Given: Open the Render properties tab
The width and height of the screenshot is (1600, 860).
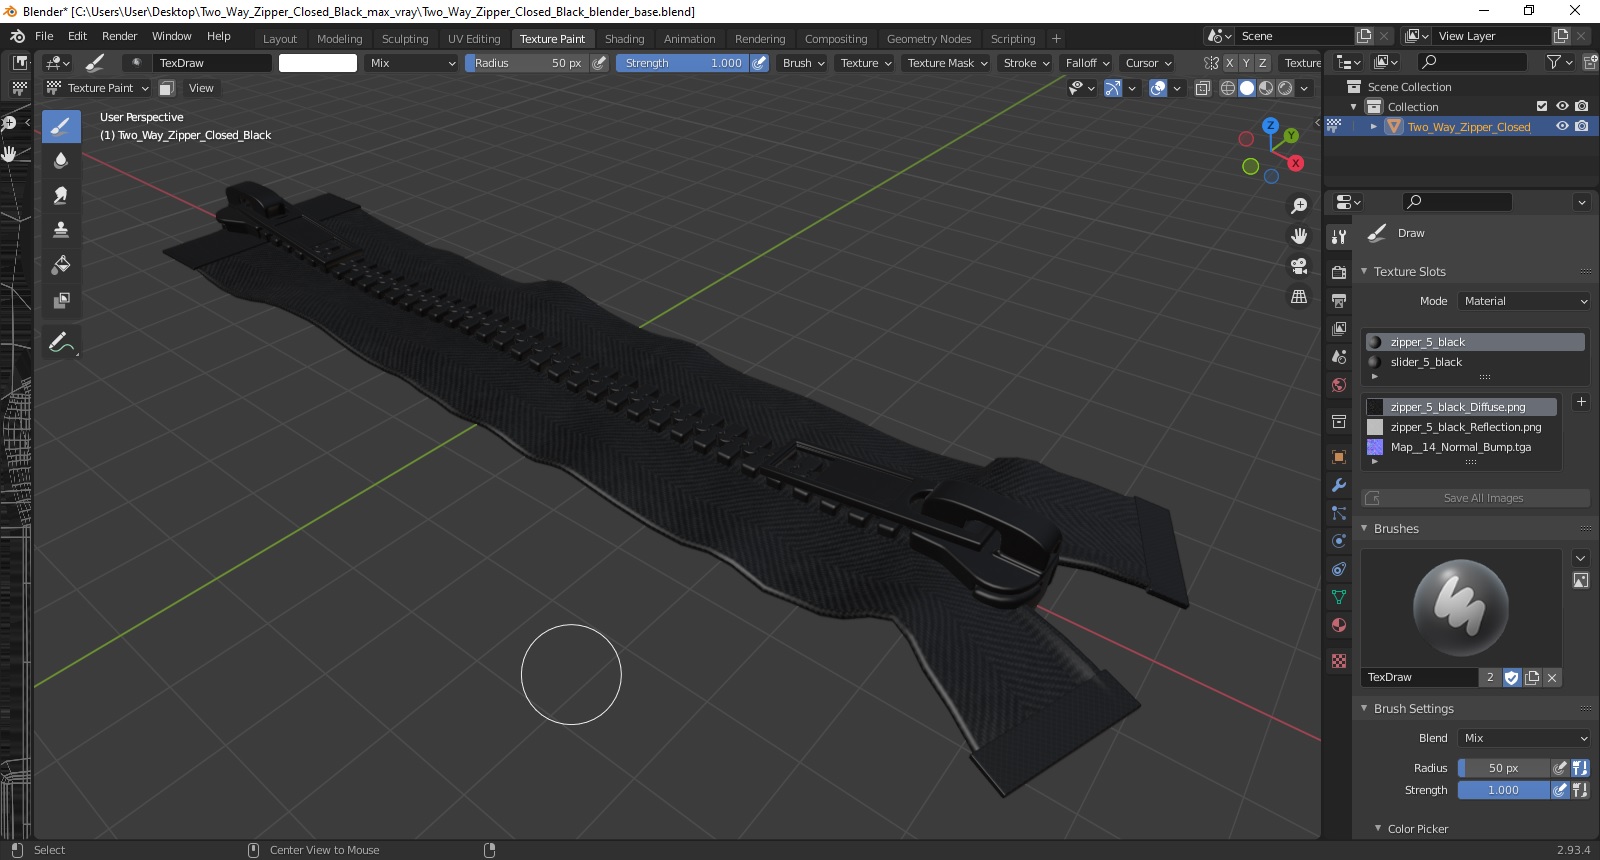Looking at the screenshot, I should pyautogui.click(x=1339, y=272).
